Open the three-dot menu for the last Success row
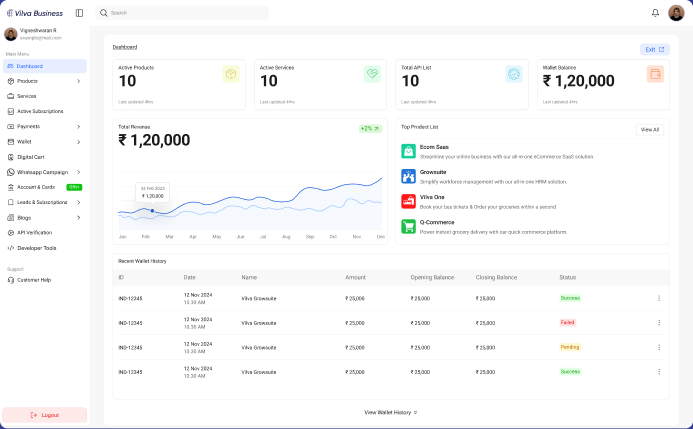This screenshot has width=693, height=429. click(x=659, y=372)
